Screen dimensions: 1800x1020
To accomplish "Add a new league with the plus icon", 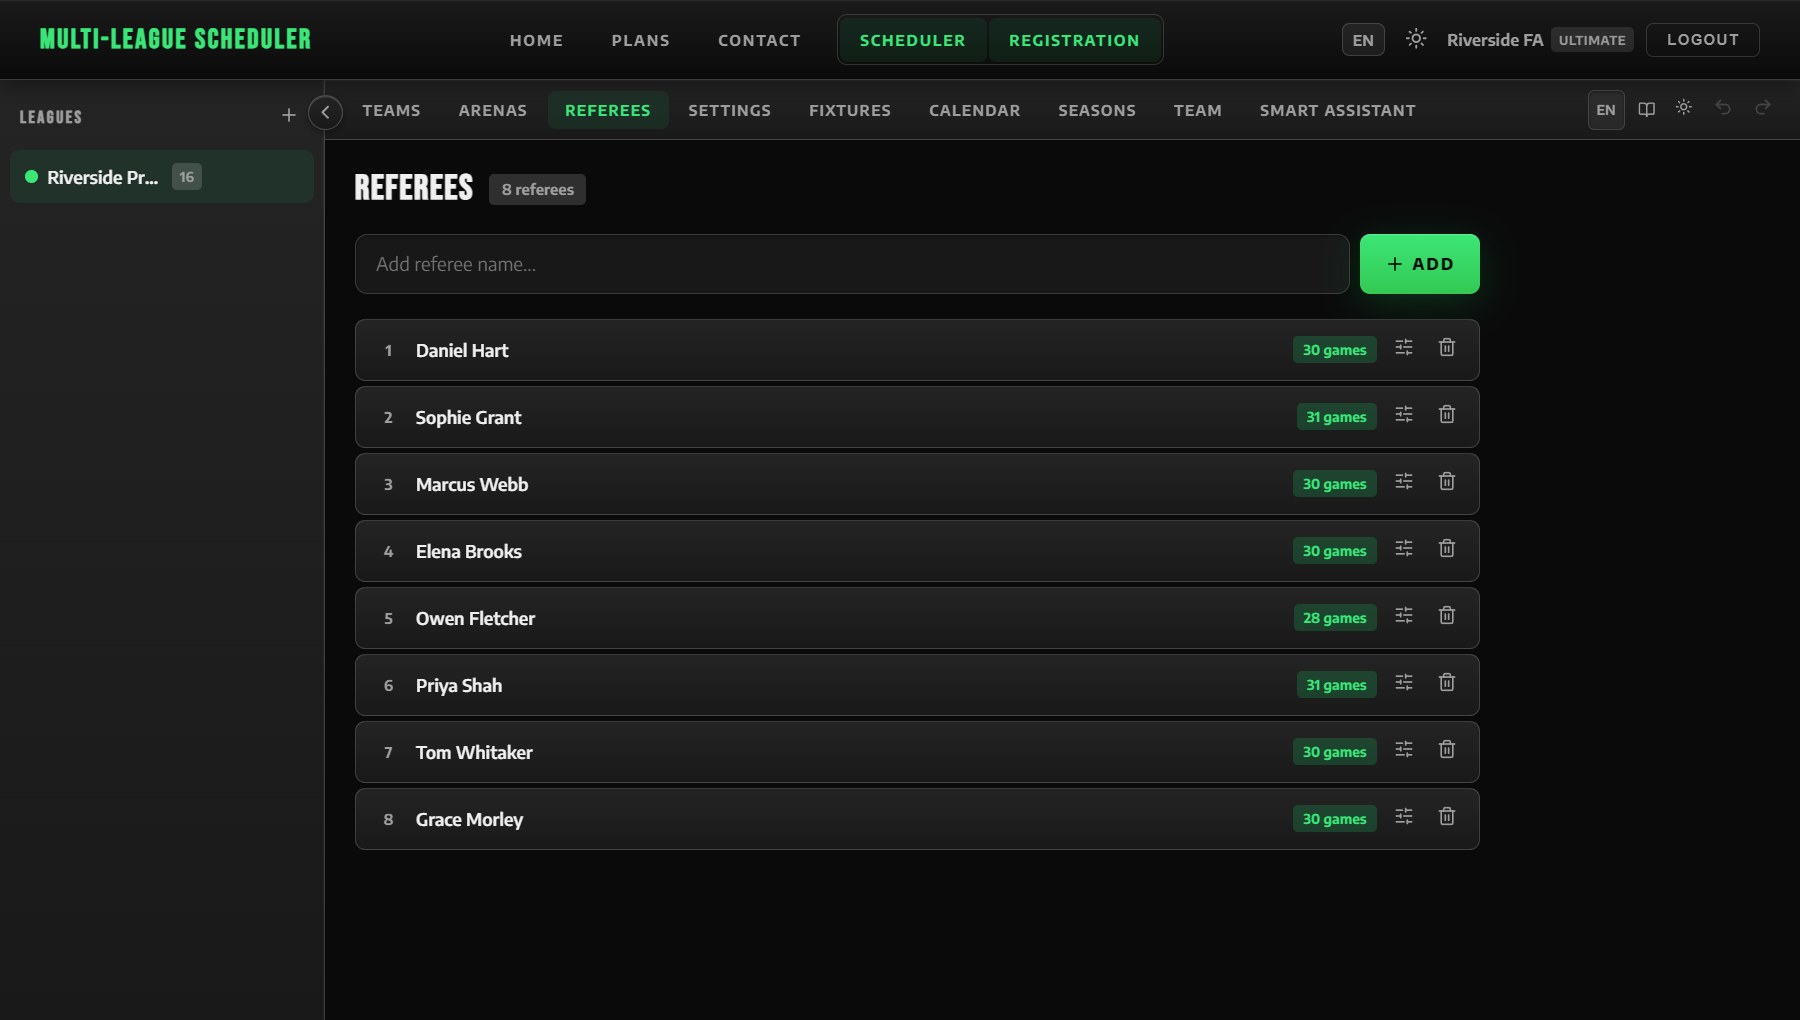I will (x=289, y=116).
